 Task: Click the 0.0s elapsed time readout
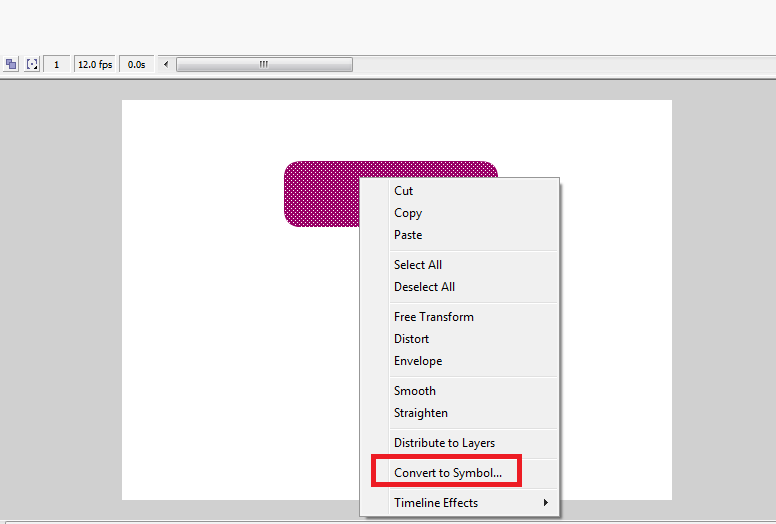136,64
